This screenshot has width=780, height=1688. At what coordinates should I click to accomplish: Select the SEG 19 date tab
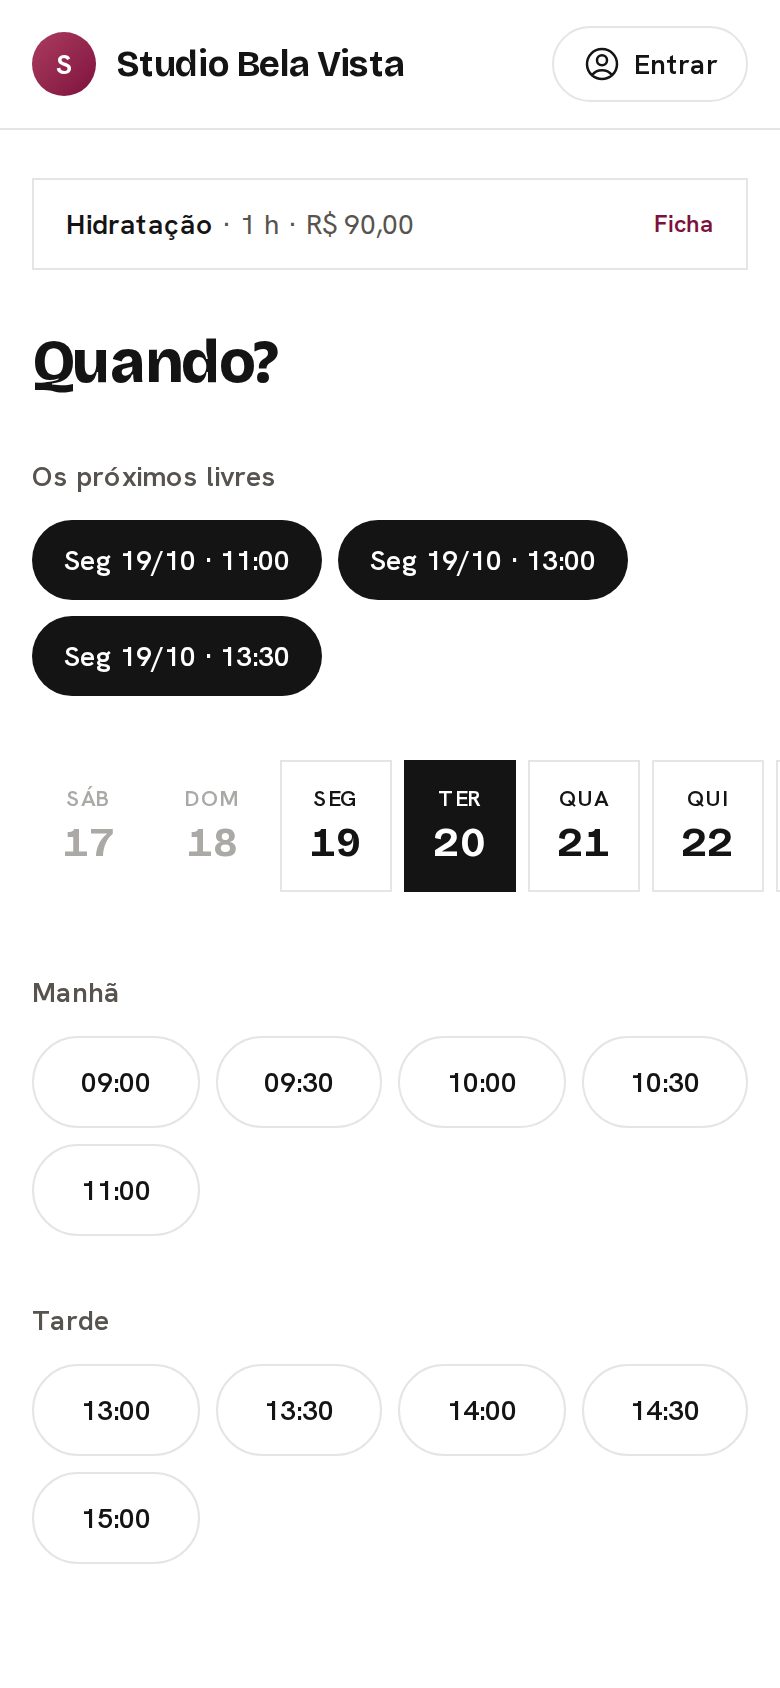[x=336, y=826]
